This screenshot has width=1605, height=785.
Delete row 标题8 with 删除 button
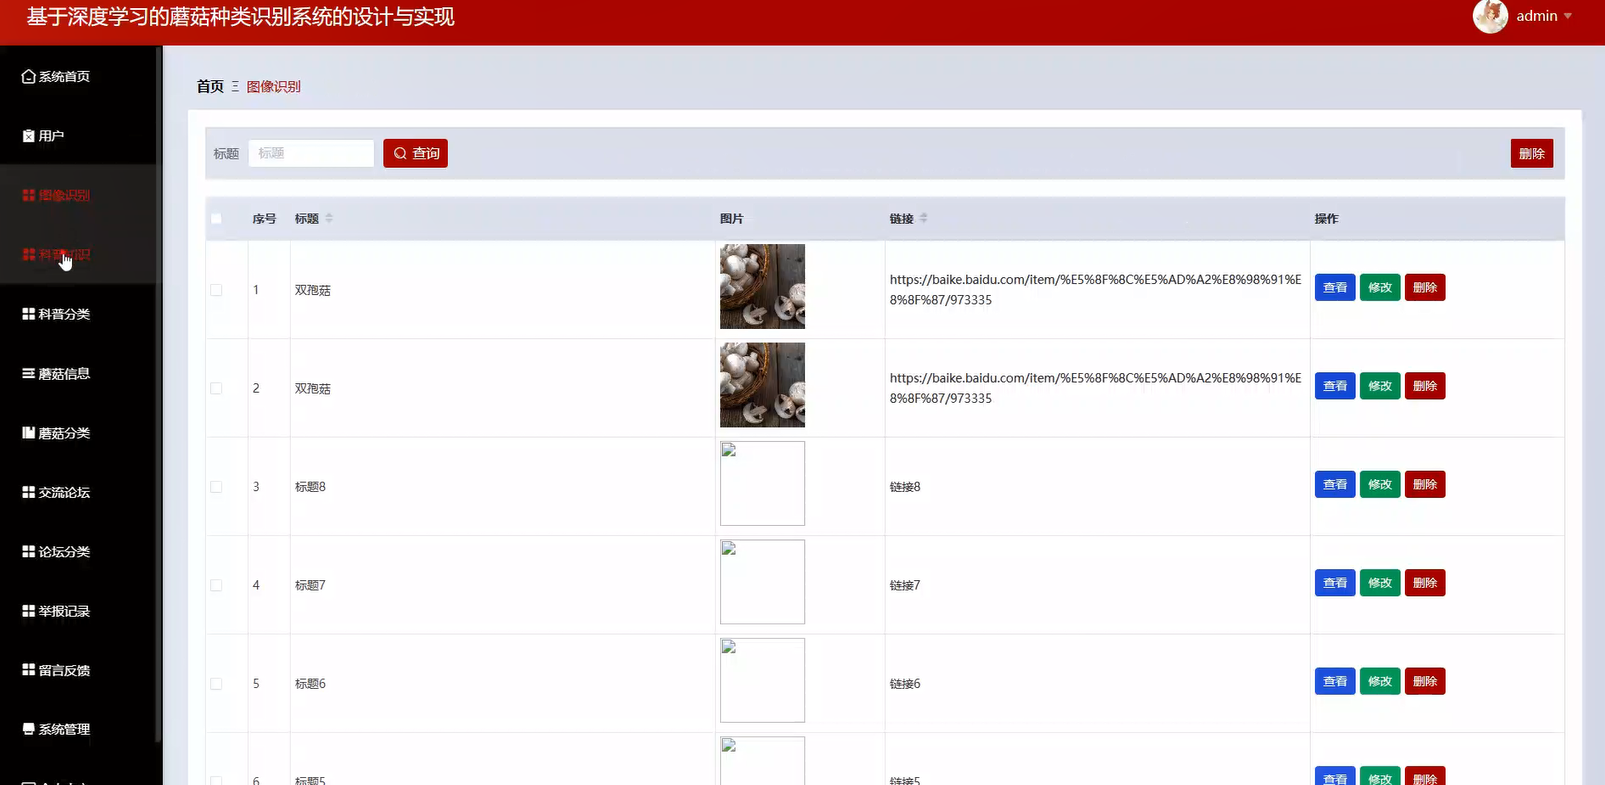pos(1425,484)
